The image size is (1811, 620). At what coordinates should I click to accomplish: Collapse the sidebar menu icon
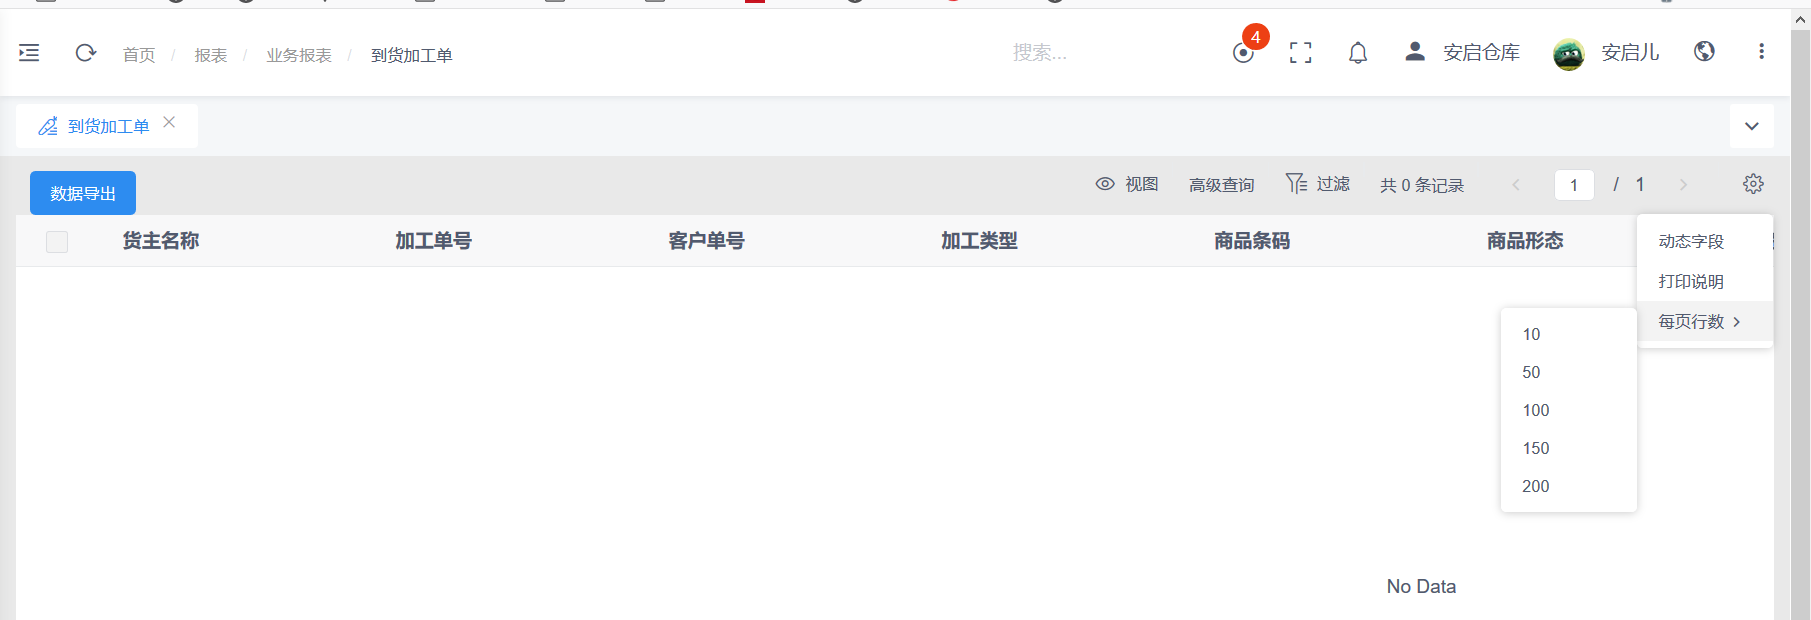pos(29,53)
